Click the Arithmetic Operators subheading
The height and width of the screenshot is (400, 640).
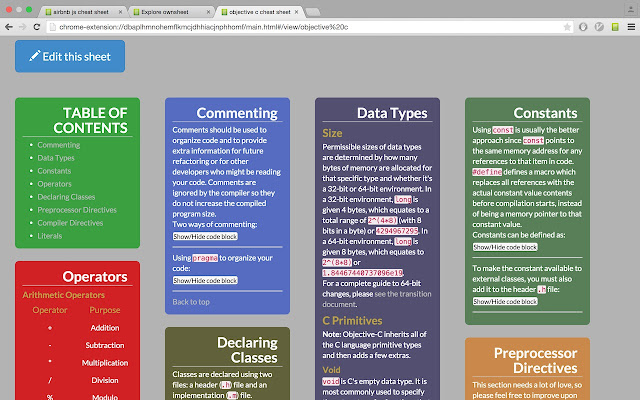[63, 295]
